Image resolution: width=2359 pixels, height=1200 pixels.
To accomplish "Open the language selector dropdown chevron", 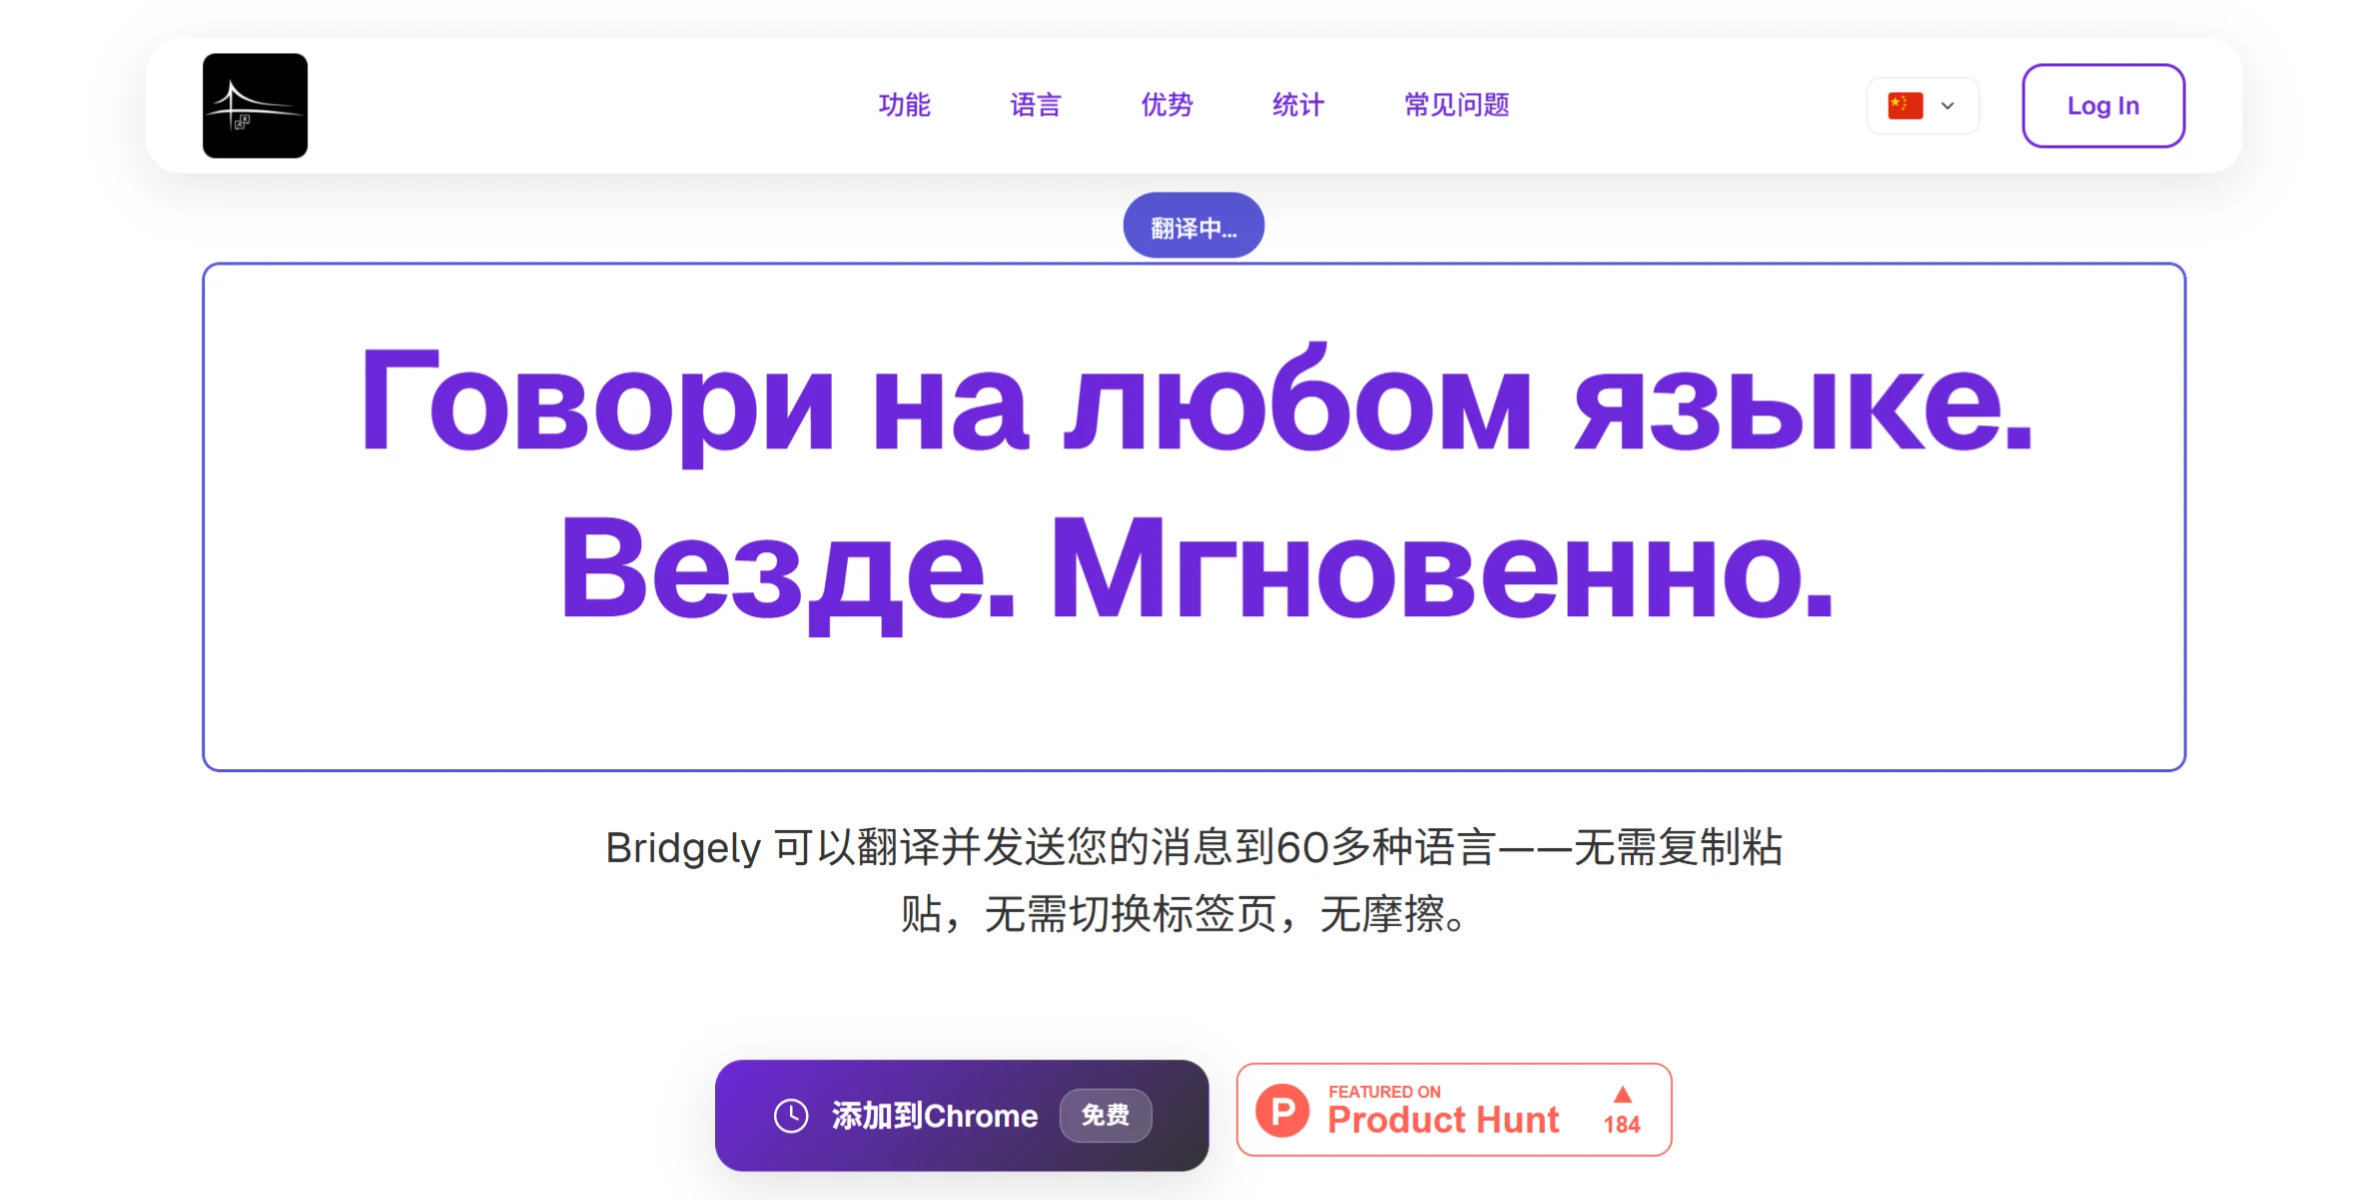I will pyautogui.click(x=1947, y=104).
